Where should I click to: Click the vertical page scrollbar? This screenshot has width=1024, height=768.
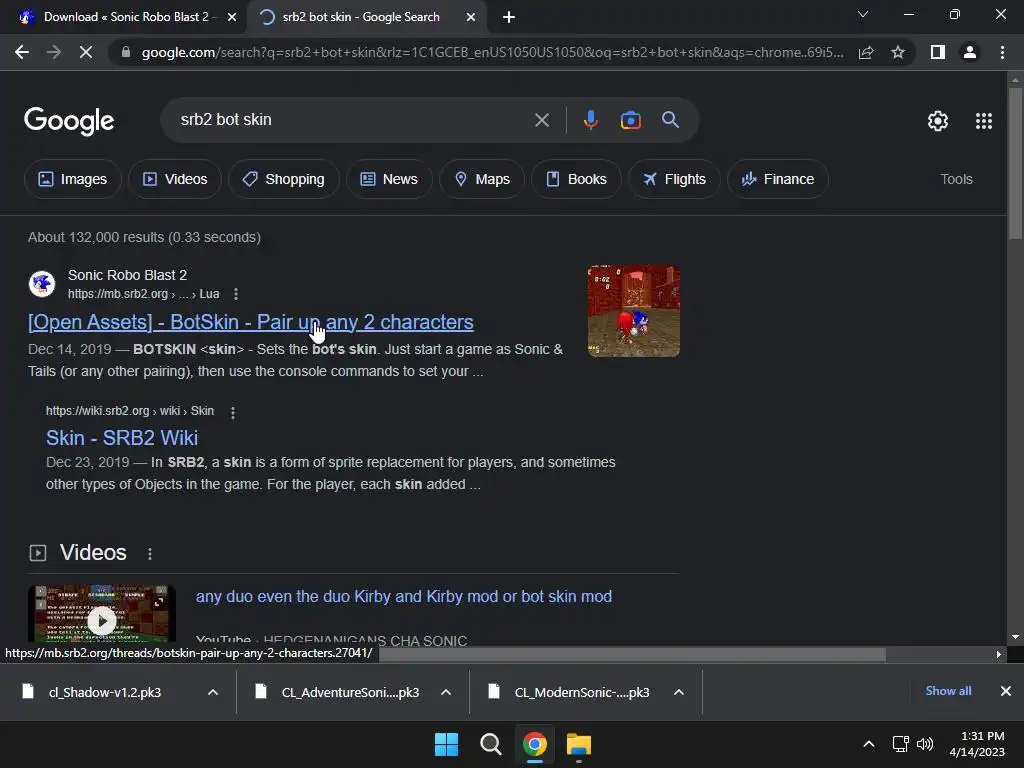click(1015, 163)
